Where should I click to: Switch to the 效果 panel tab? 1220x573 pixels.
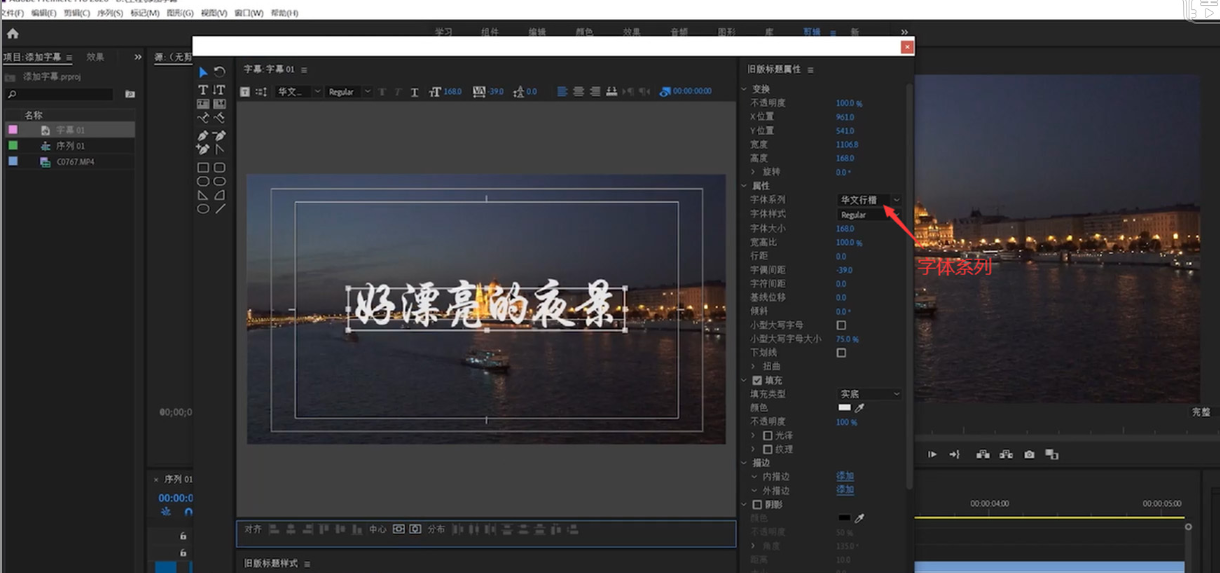pos(95,57)
